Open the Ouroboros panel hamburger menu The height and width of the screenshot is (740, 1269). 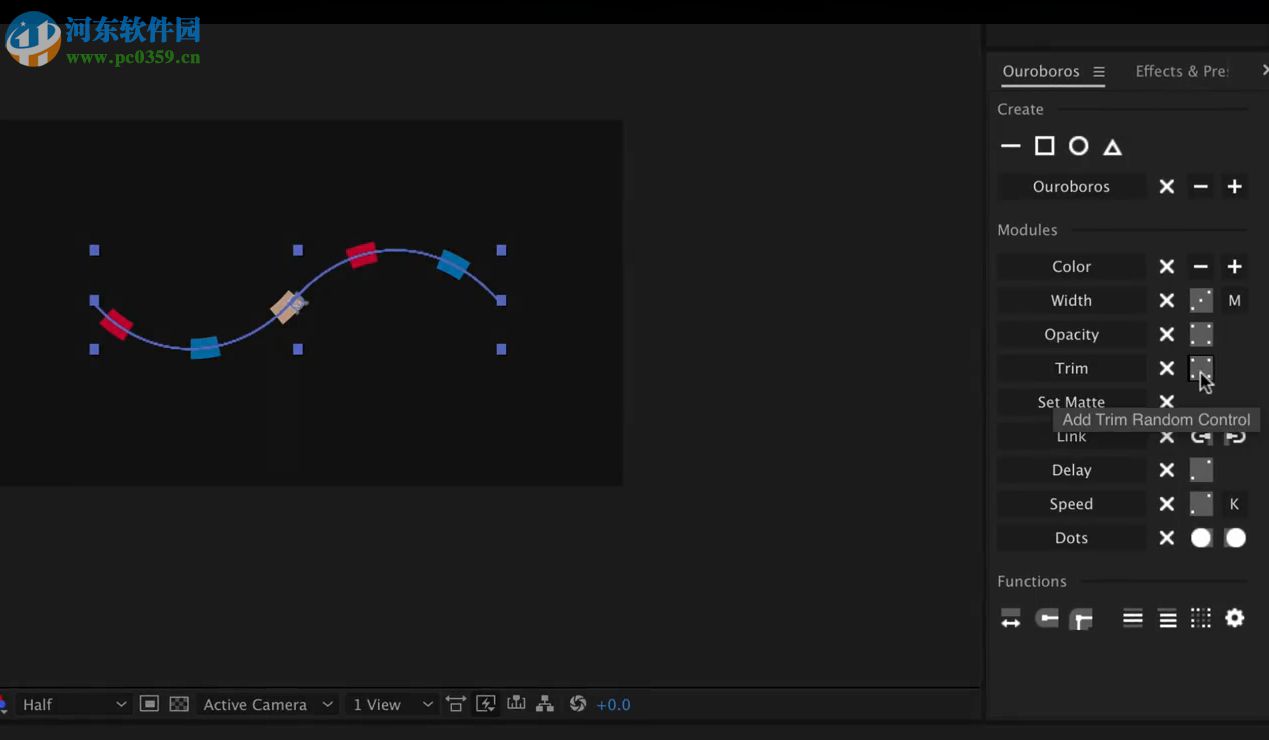1099,71
